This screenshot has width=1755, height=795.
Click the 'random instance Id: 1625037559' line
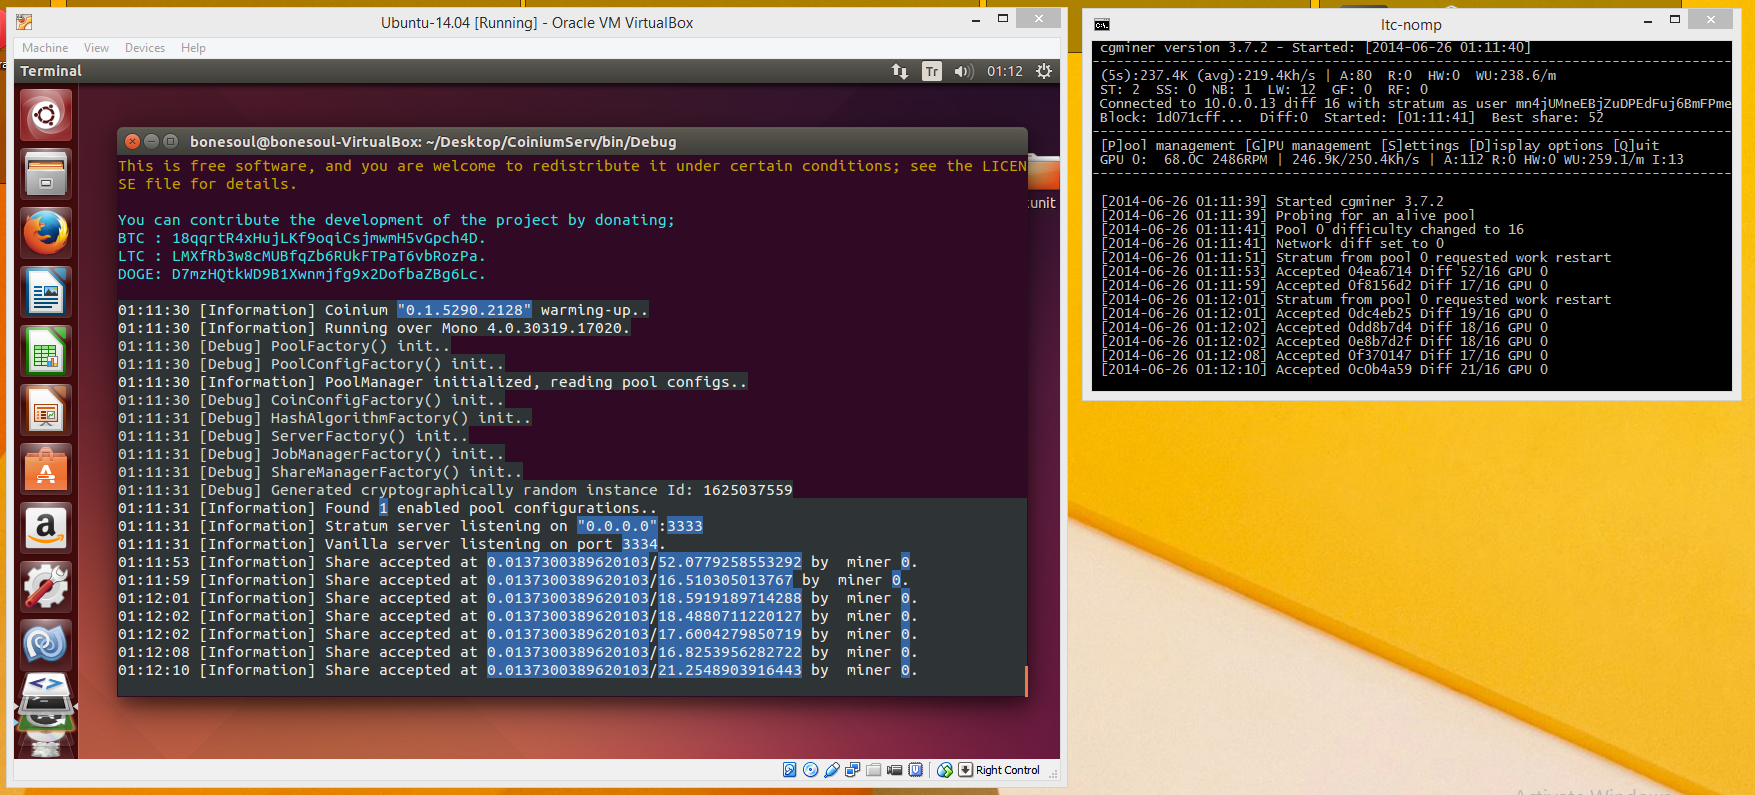tap(455, 490)
